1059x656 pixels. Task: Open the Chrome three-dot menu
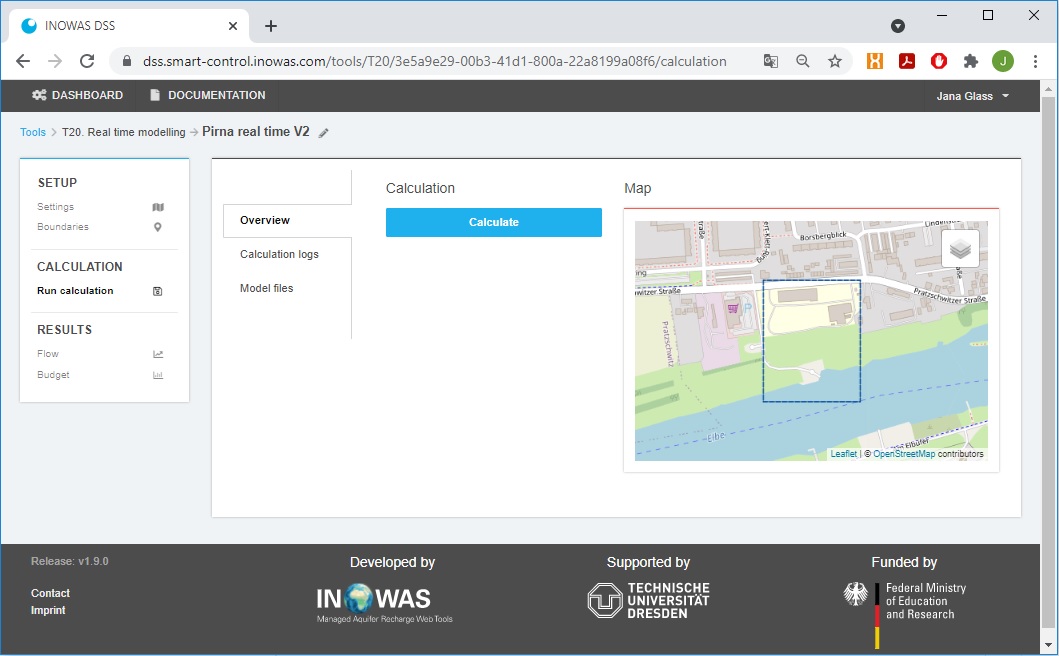1035,61
